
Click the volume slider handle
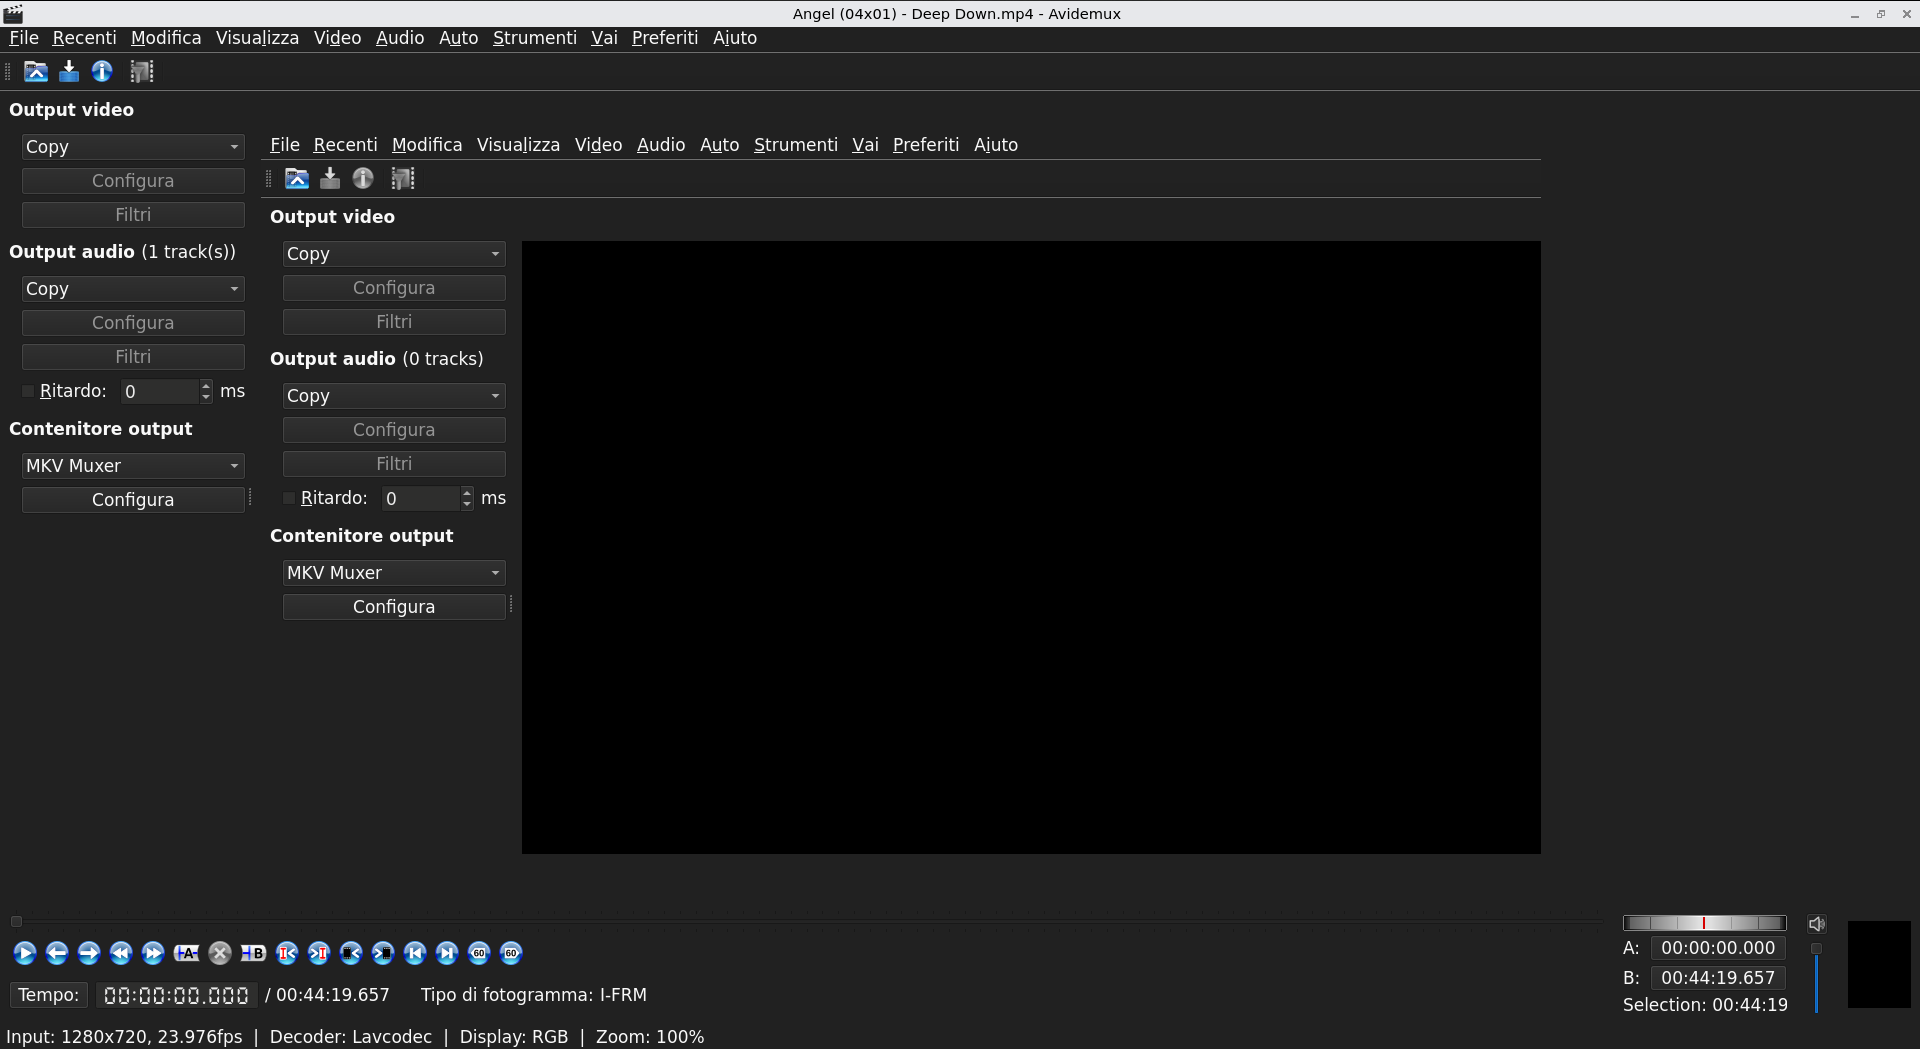[x=1816, y=948]
